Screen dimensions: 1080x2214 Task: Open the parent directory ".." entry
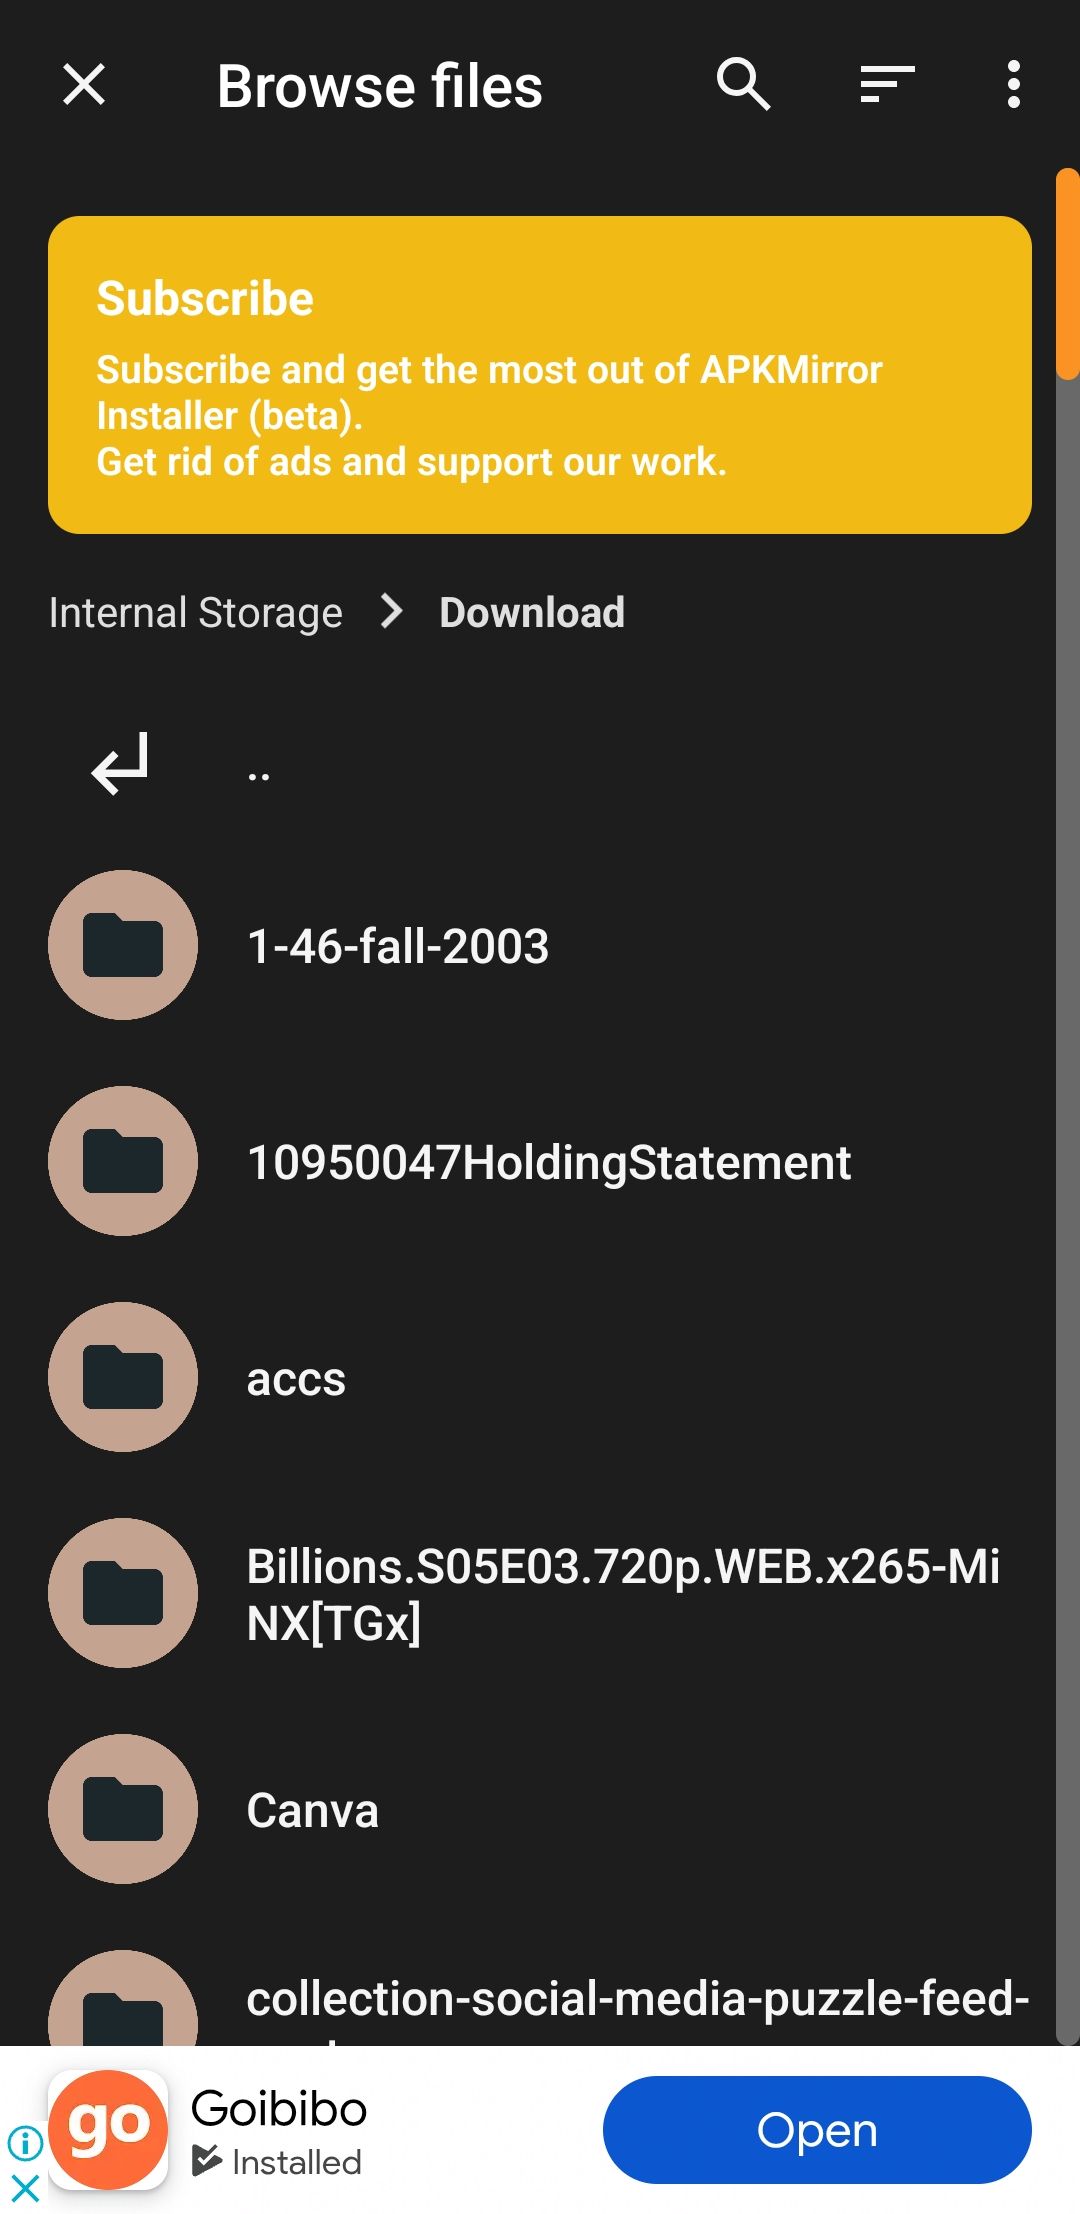pos(540,764)
